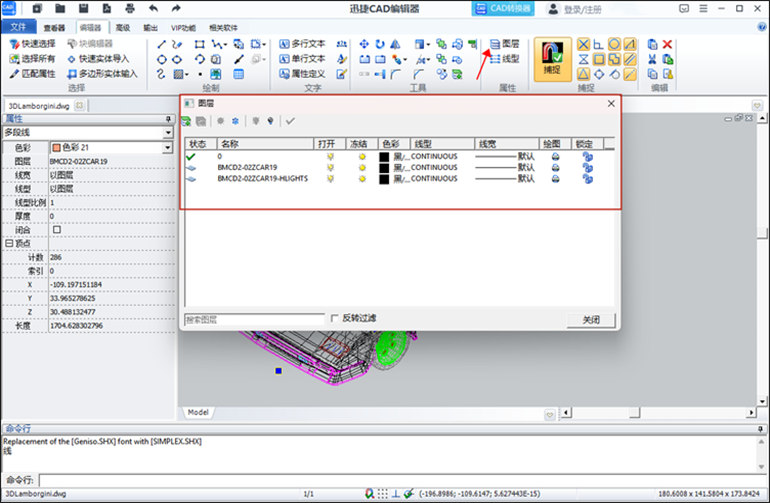Toggle light bulb for layer BMCD2-02ZCAR19
This screenshot has width=770, height=503.
click(330, 168)
